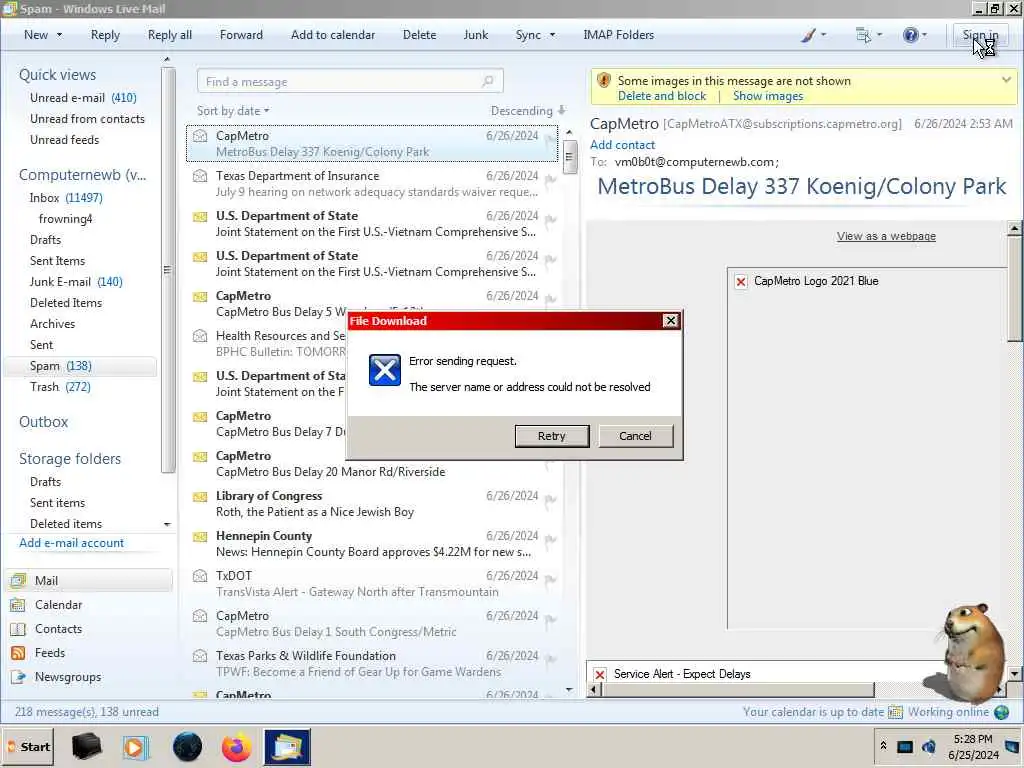Open Sort by date dropdown
This screenshot has width=1024, height=768.
pyautogui.click(x=233, y=111)
